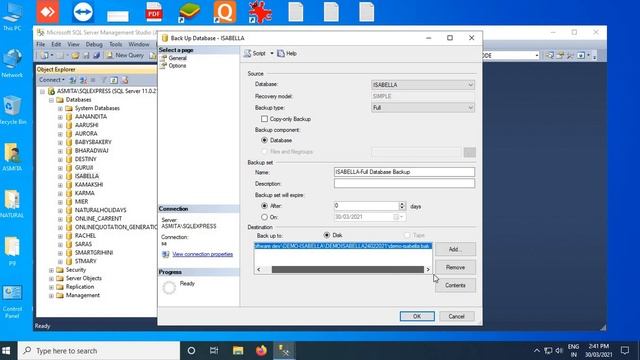The image size is (640, 360).
Task: Open TeamViewer desktop icon
Action: pos(83,11)
